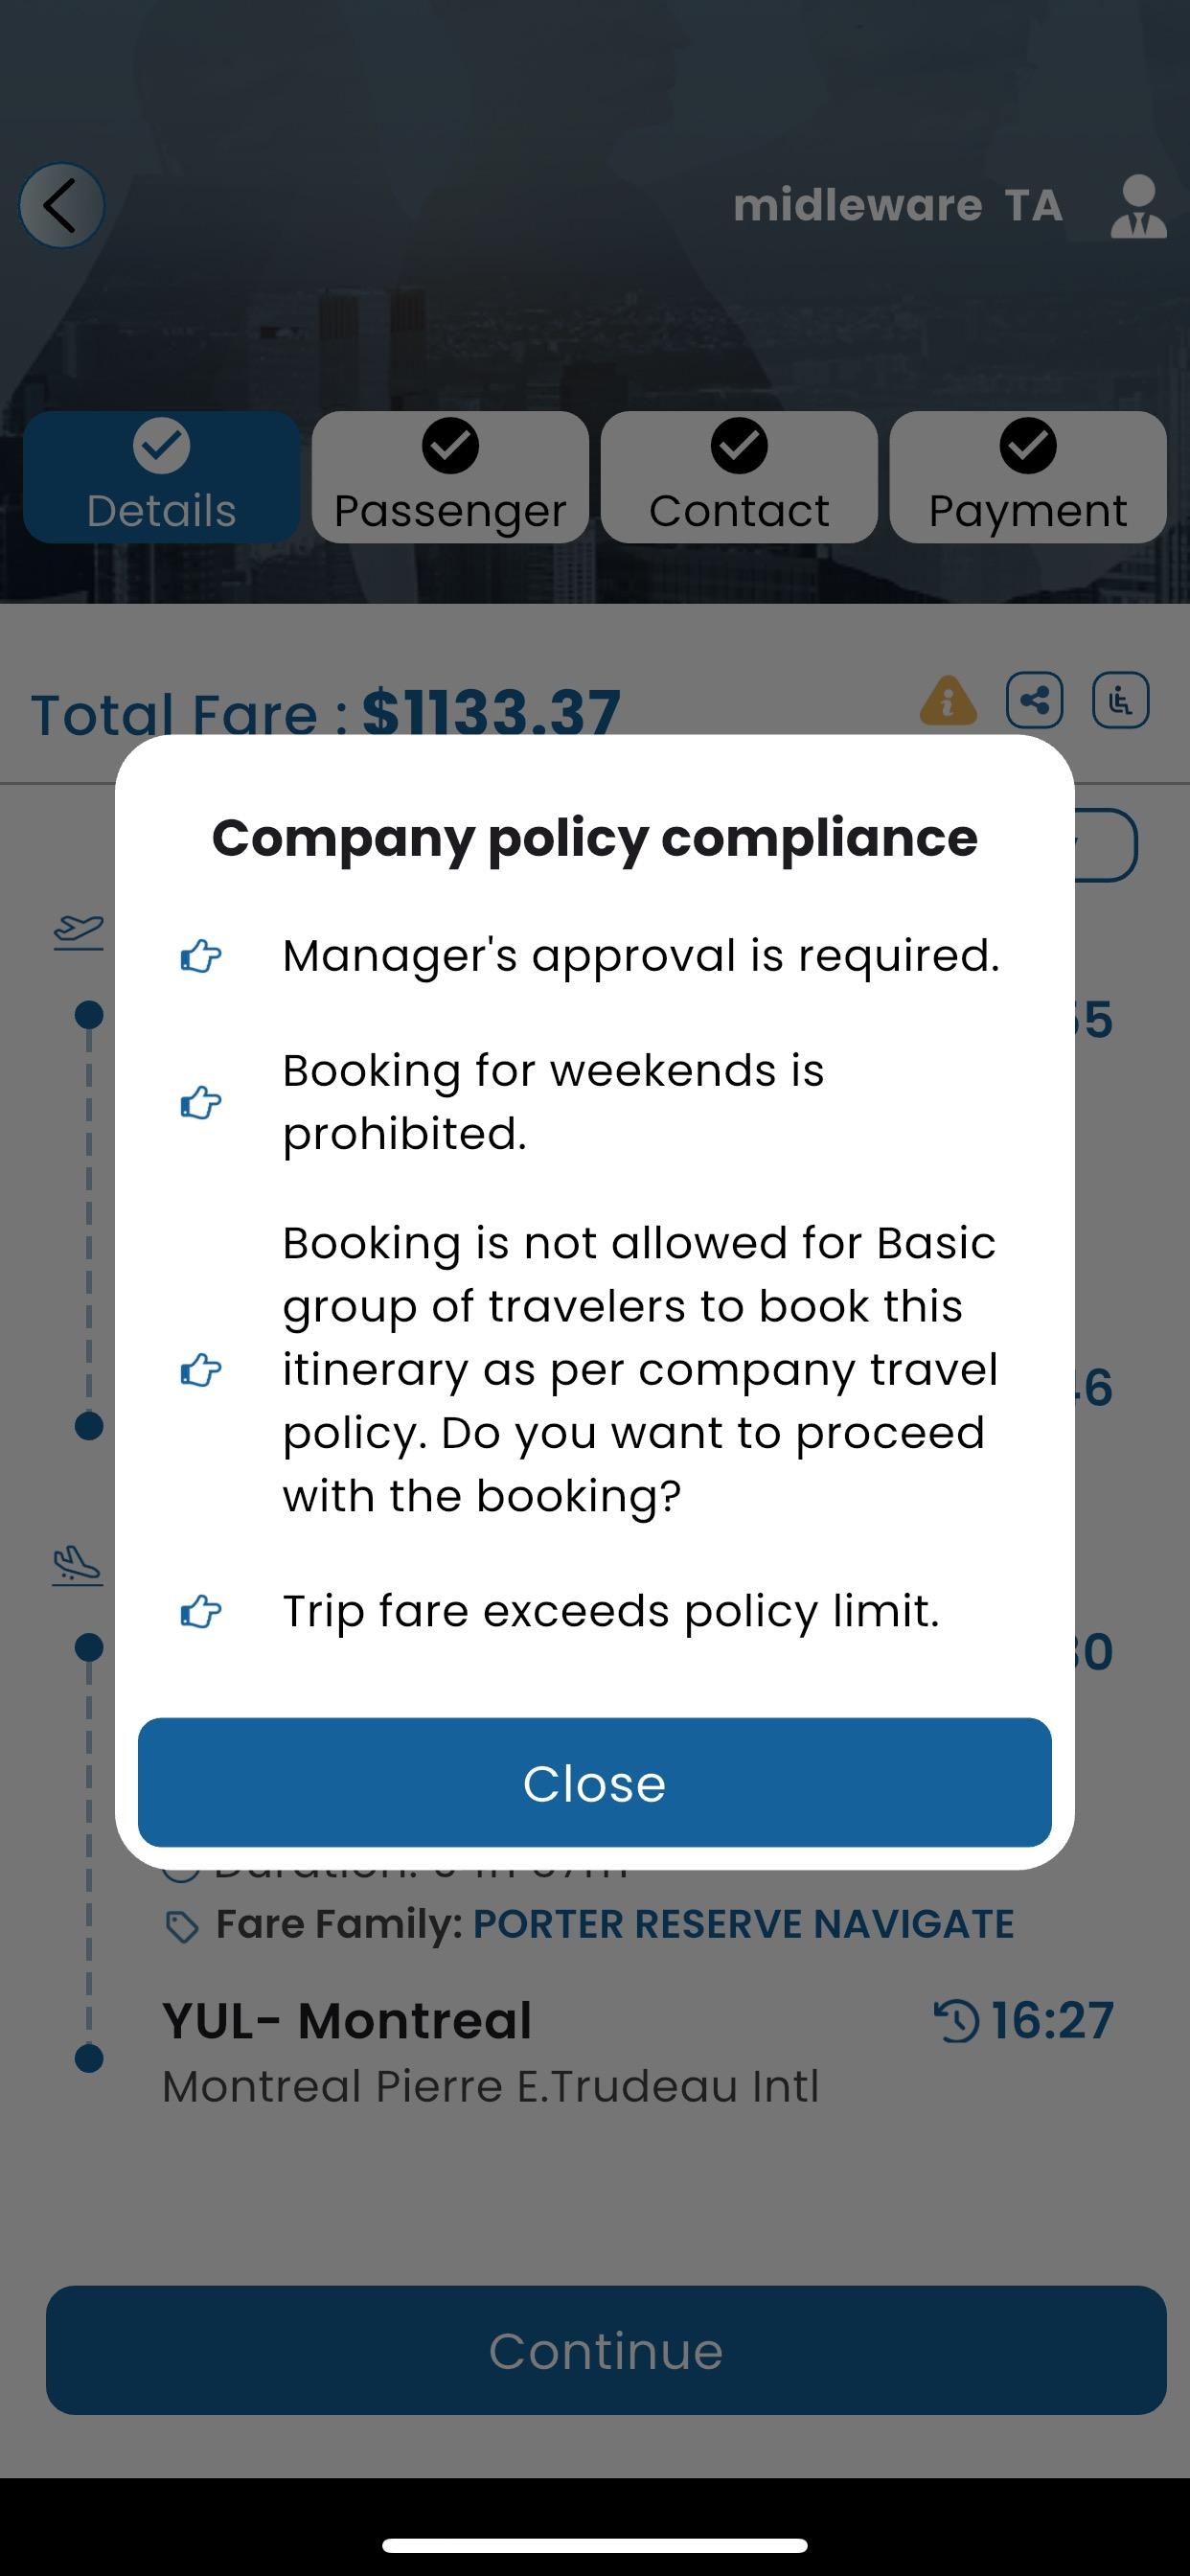Tap the fare family tag icon
The image size is (1190, 2576).
pyautogui.click(x=182, y=1926)
